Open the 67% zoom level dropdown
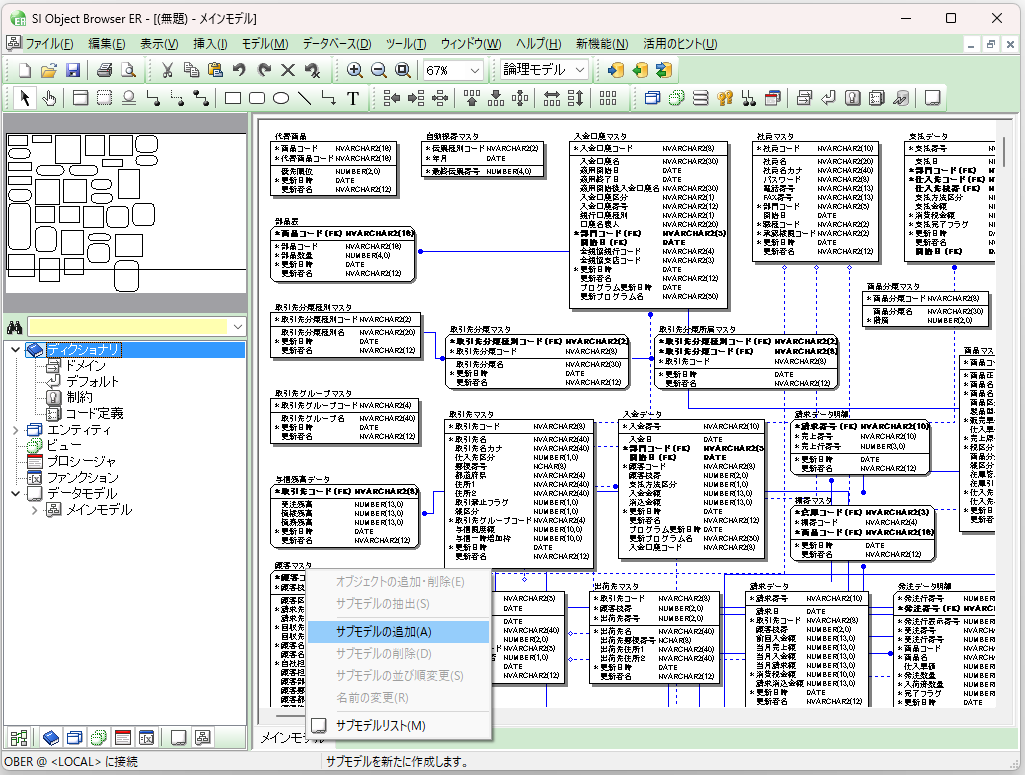This screenshot has width=1025, height=775. [x=475, y=70]
